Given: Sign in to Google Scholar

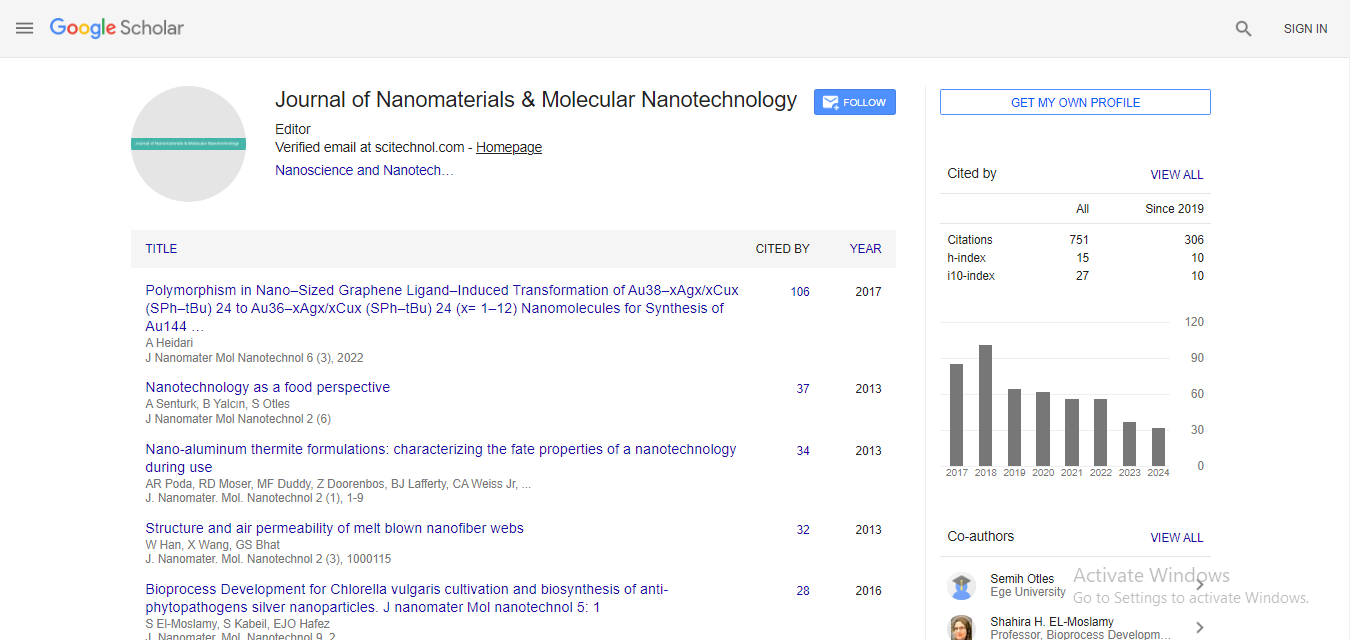Looking at the screenshot, I should pos(1305,29).
